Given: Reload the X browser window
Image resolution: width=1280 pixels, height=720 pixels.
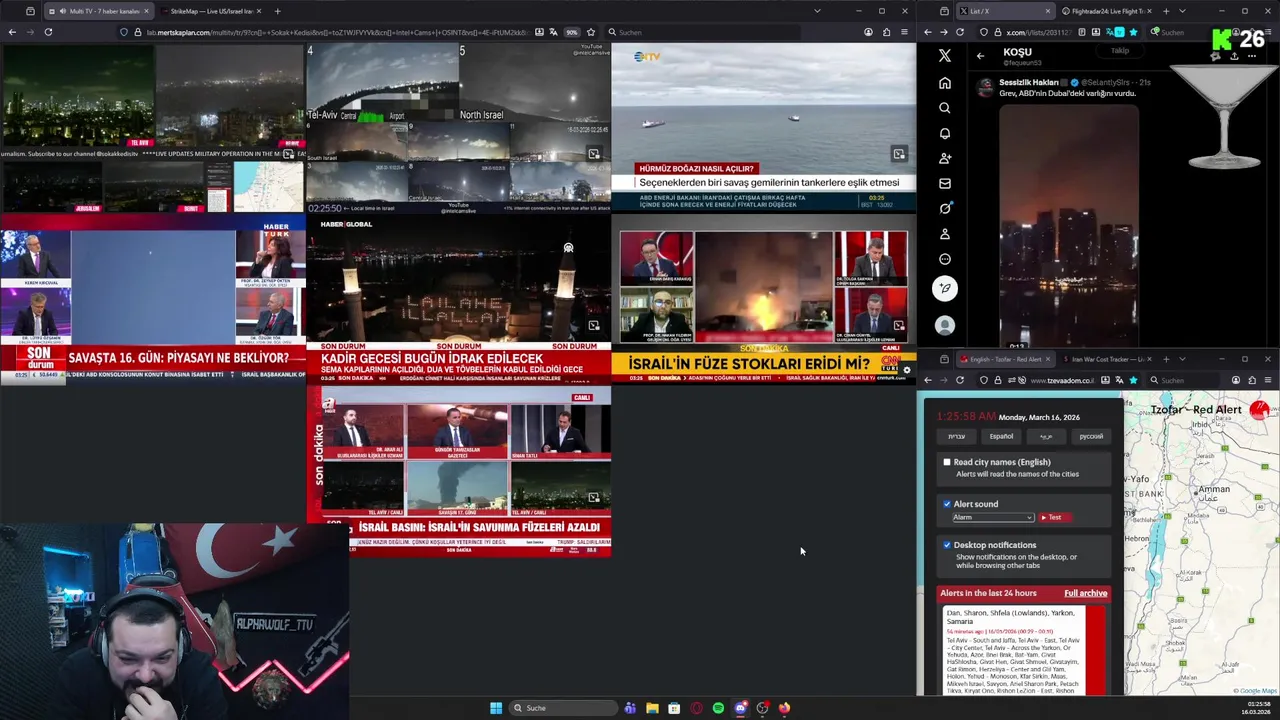Looking at the screenshot, I should click(x=960, y=32).
